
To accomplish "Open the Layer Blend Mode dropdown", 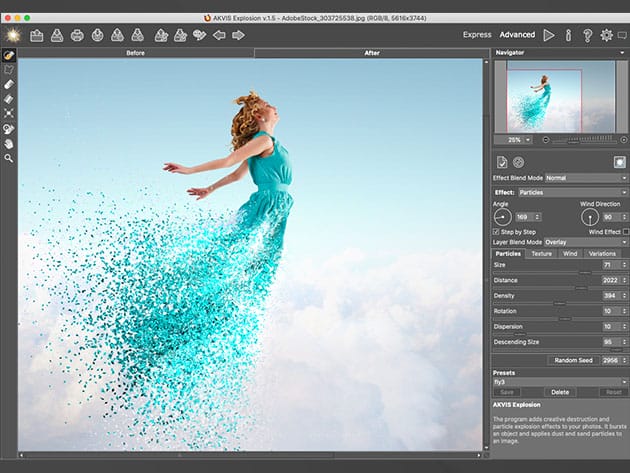I will (585, 242).
